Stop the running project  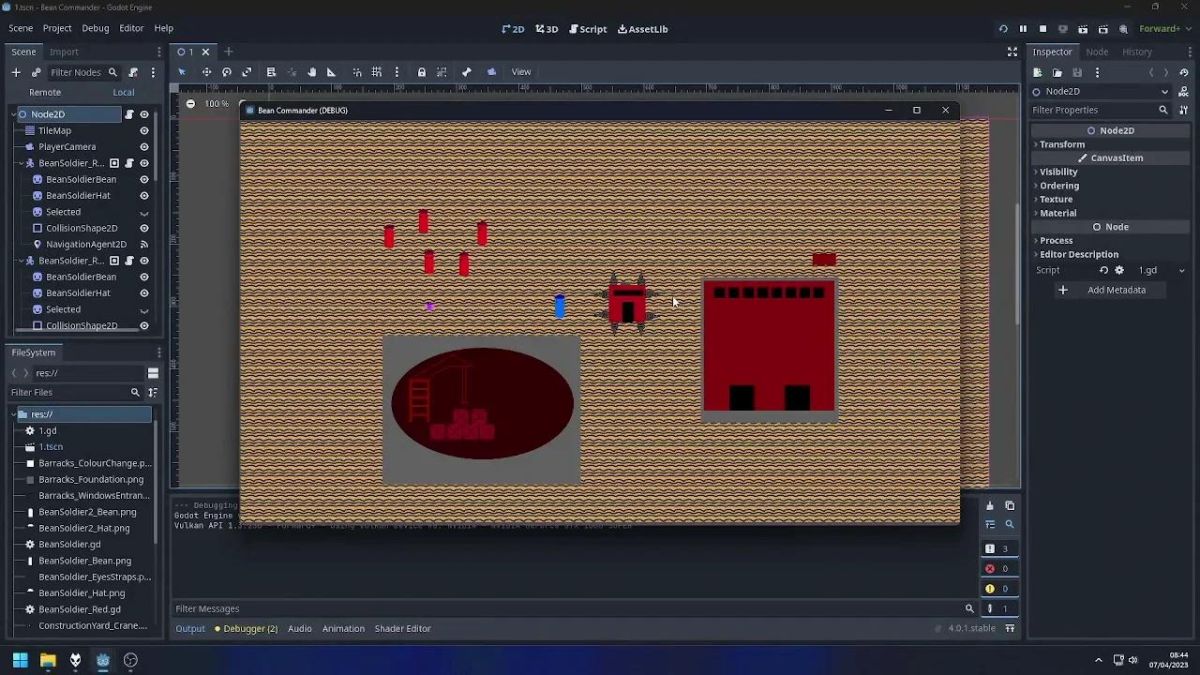1043,29
